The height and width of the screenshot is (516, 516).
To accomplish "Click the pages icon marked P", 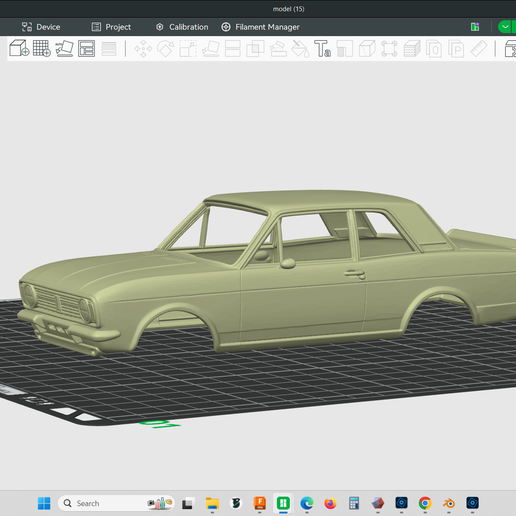I will (456, 49).
